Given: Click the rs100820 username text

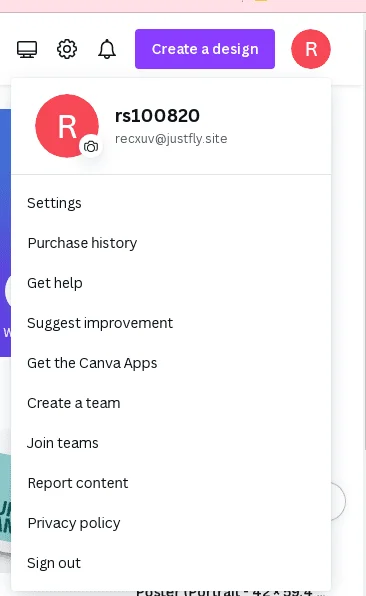Looking at the screenshot, I should (157, 116).
